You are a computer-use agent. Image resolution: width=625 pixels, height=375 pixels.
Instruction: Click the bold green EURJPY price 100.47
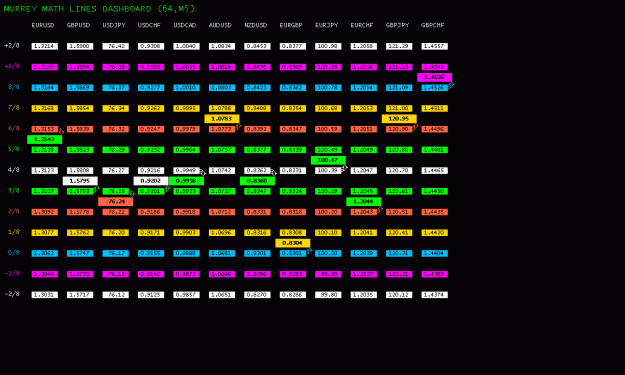tap(328, 160)
